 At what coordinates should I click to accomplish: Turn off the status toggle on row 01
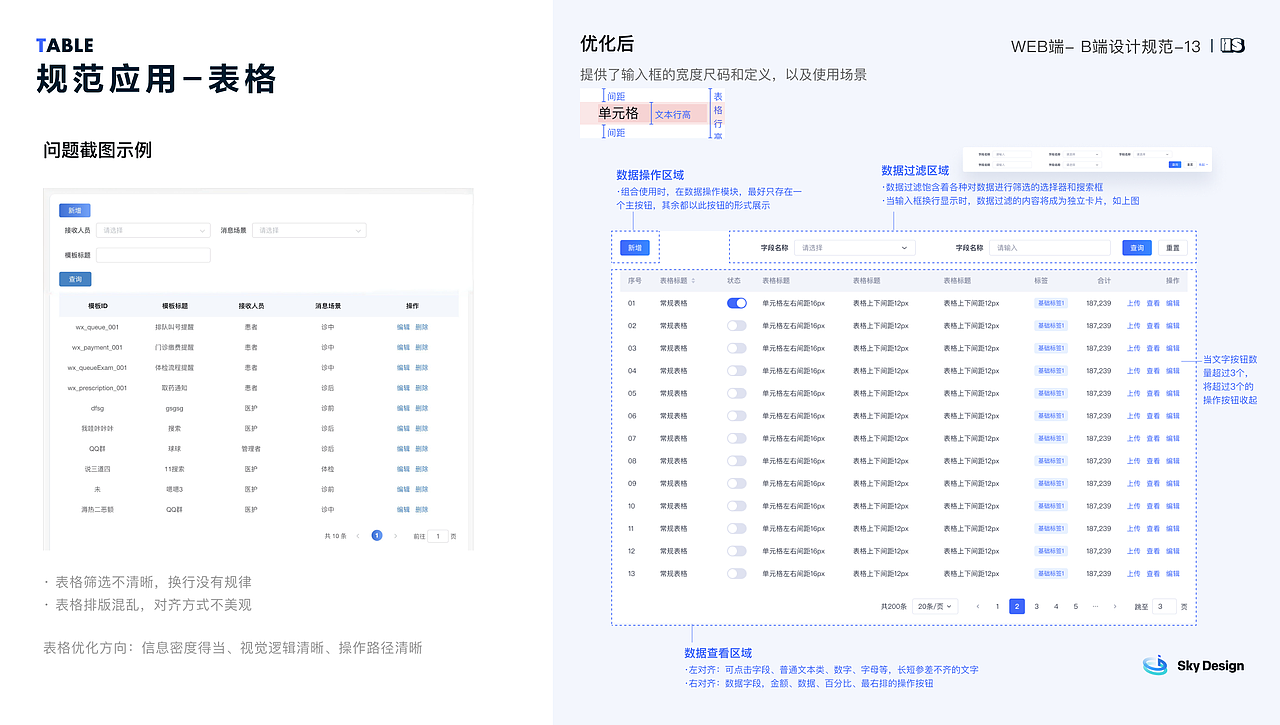click(737, 301)
